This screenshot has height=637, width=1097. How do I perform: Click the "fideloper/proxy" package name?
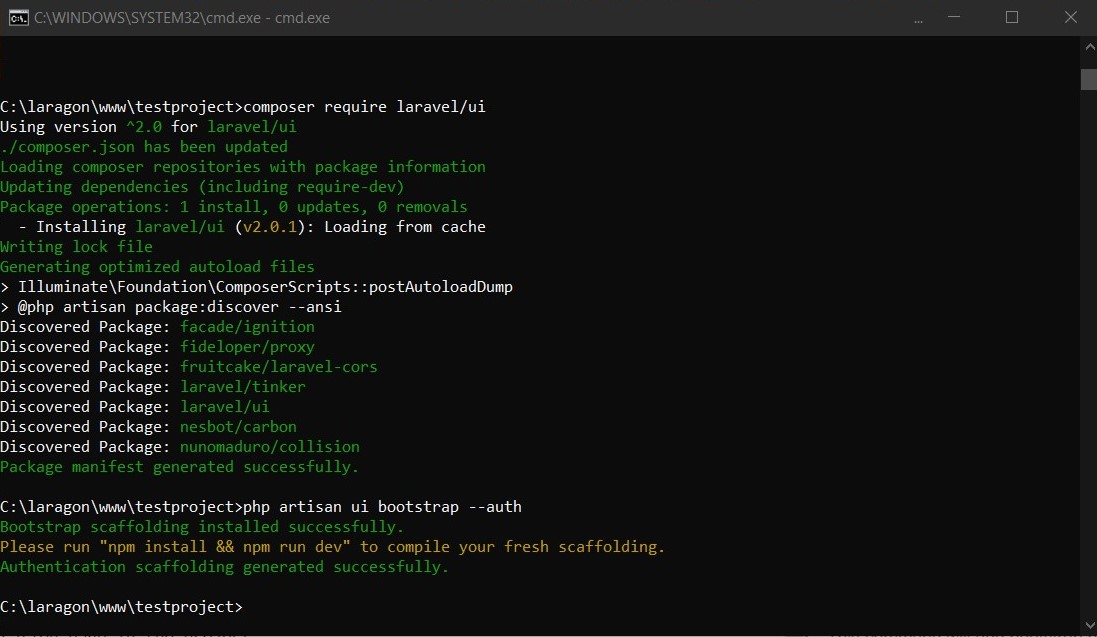point(248,346)
